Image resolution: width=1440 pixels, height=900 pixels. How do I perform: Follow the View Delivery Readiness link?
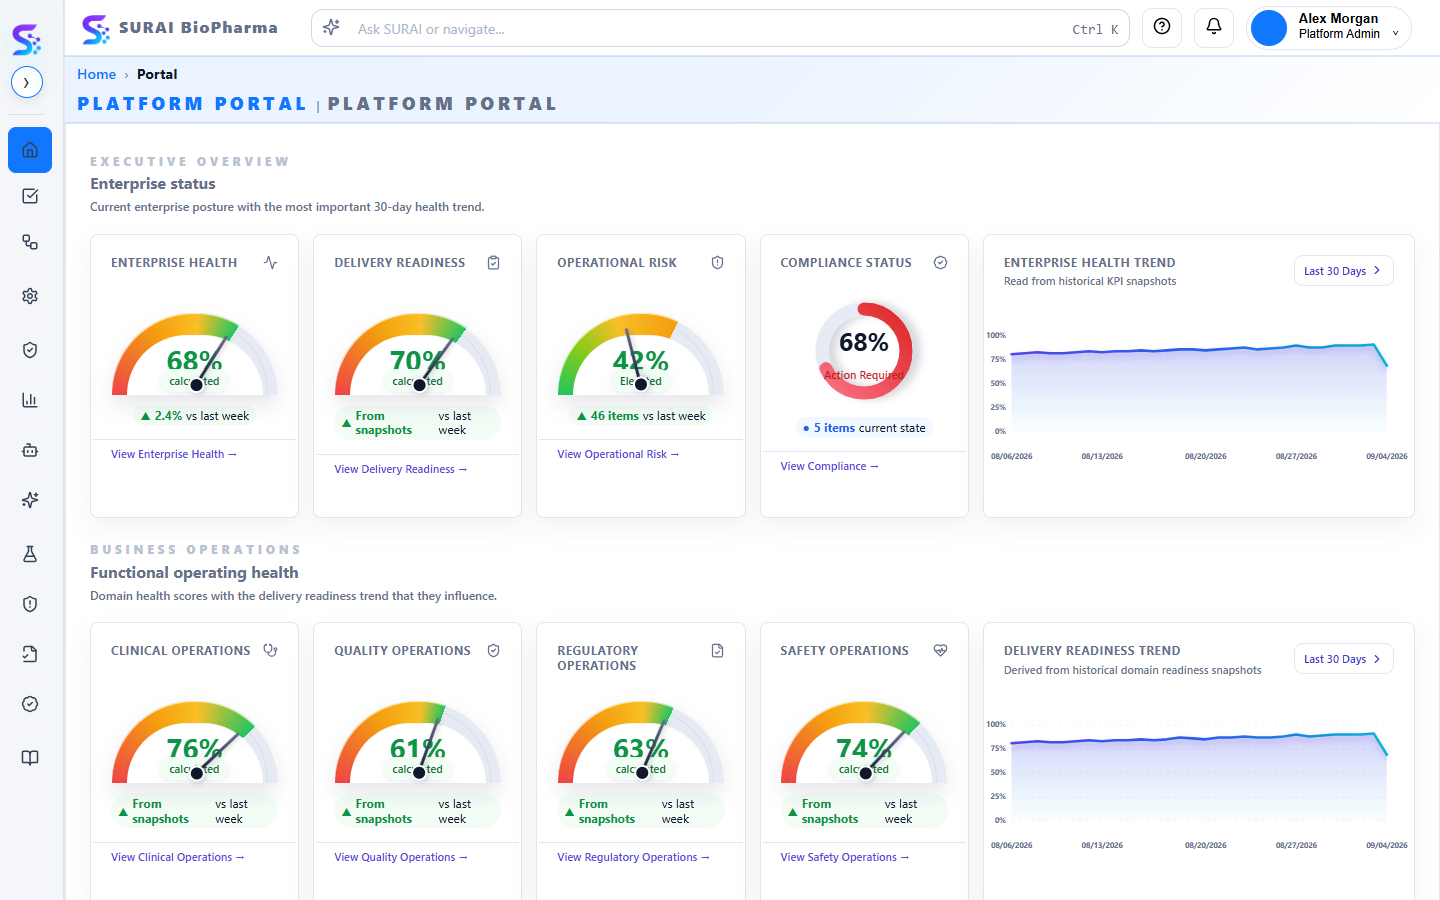[x=401, y=469]
